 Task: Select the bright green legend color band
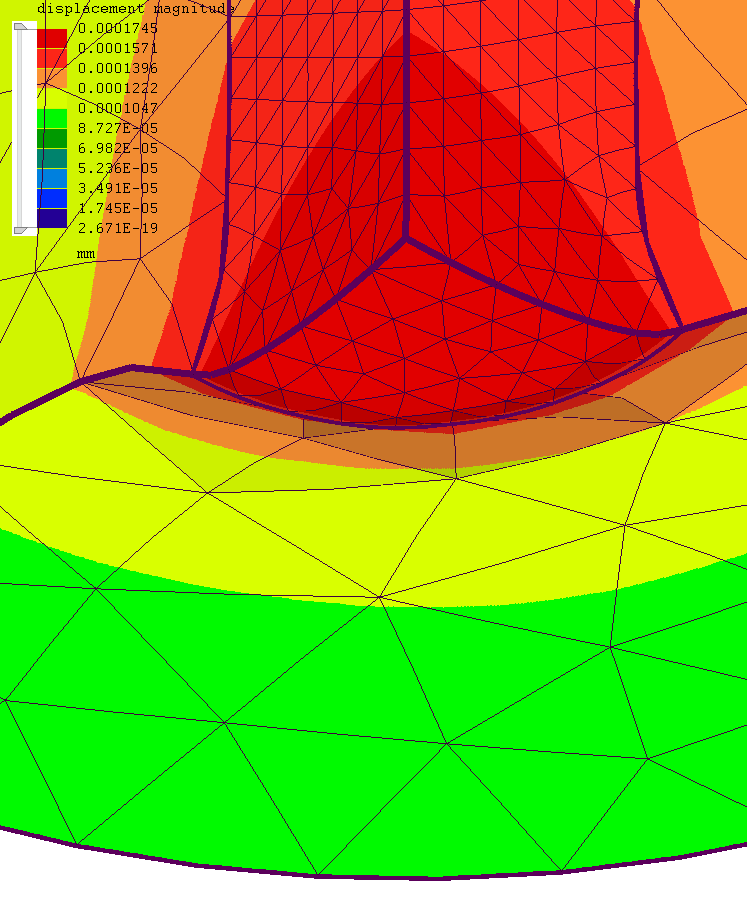tap(52, 119)
